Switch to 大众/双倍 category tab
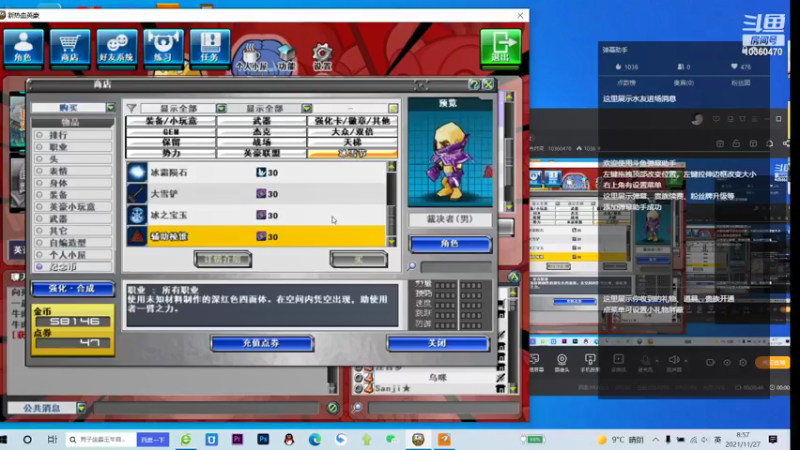800x450 pixels. pos(352,132)
